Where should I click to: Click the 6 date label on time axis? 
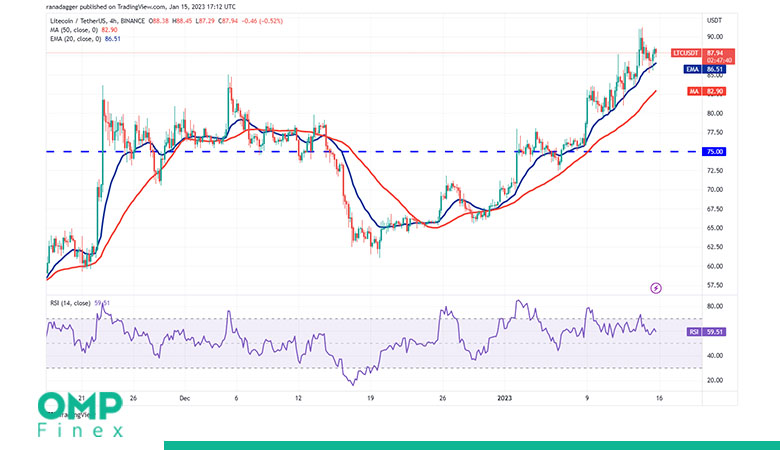coord(236,398)
